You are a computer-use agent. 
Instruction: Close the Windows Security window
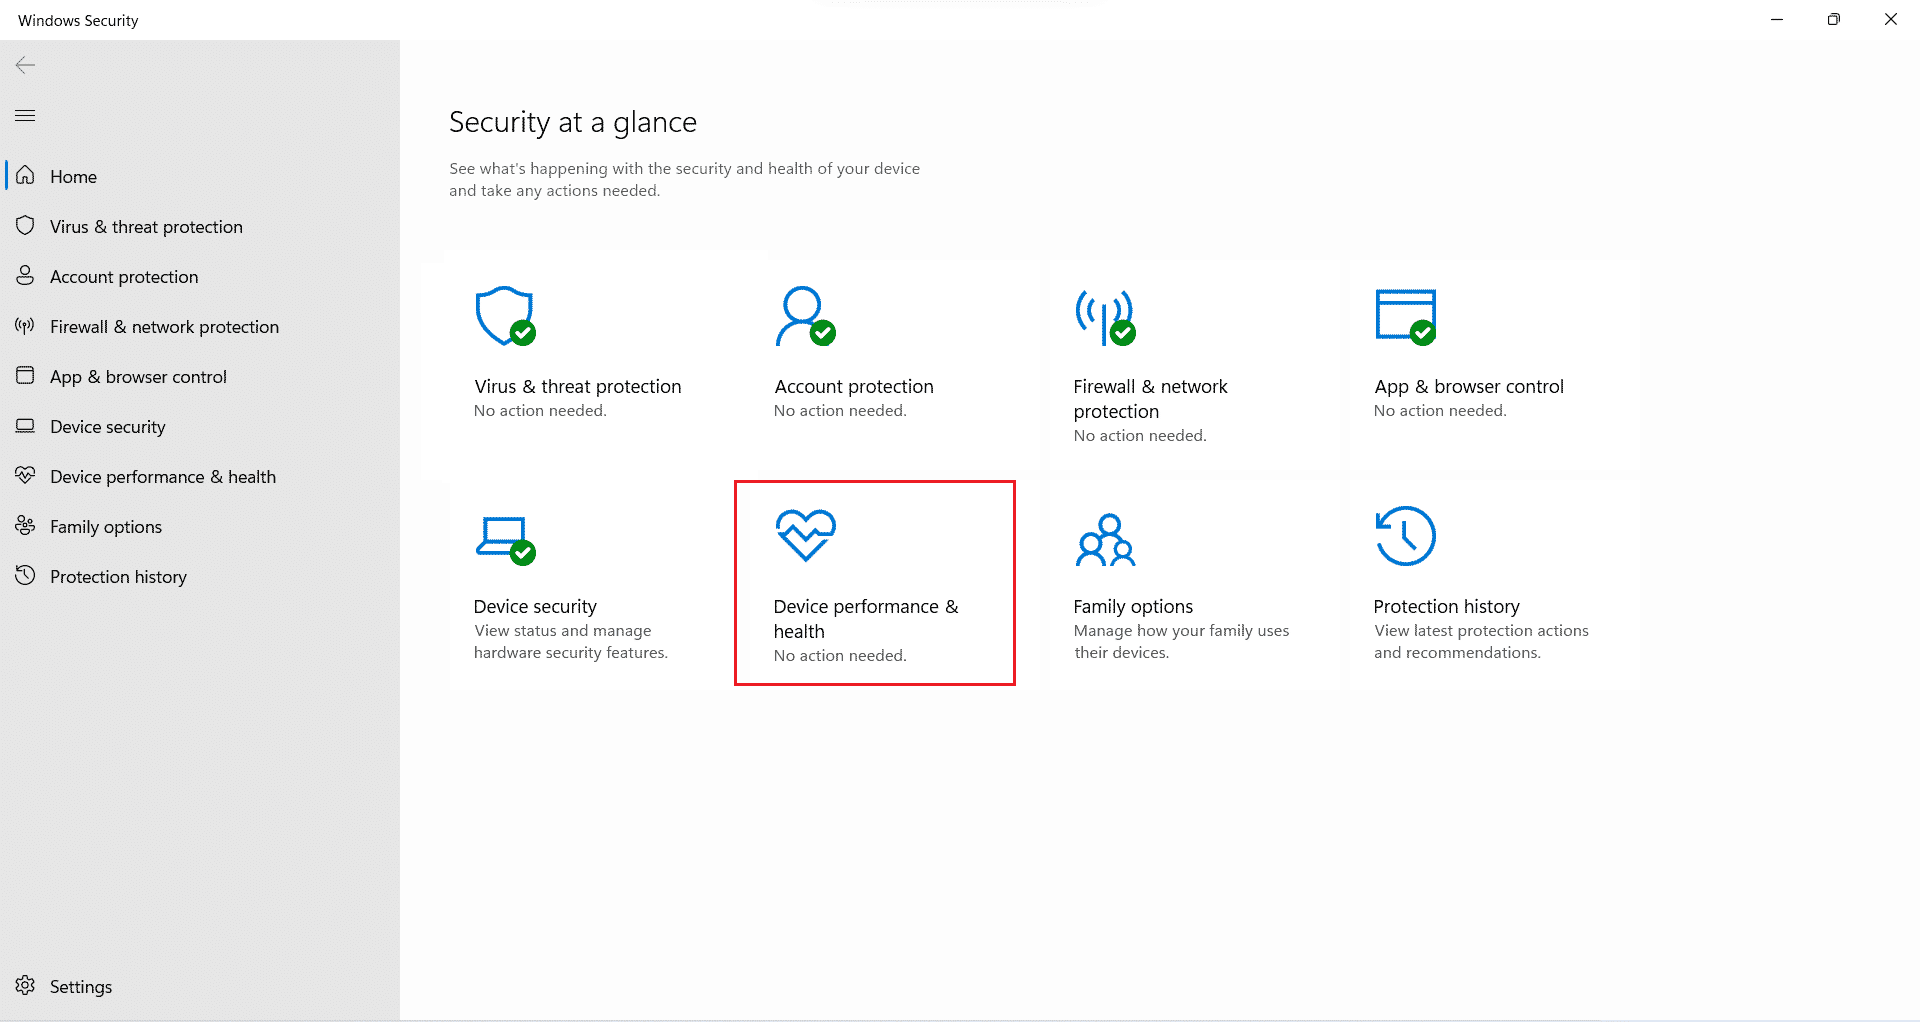[x=1891, y=19]
